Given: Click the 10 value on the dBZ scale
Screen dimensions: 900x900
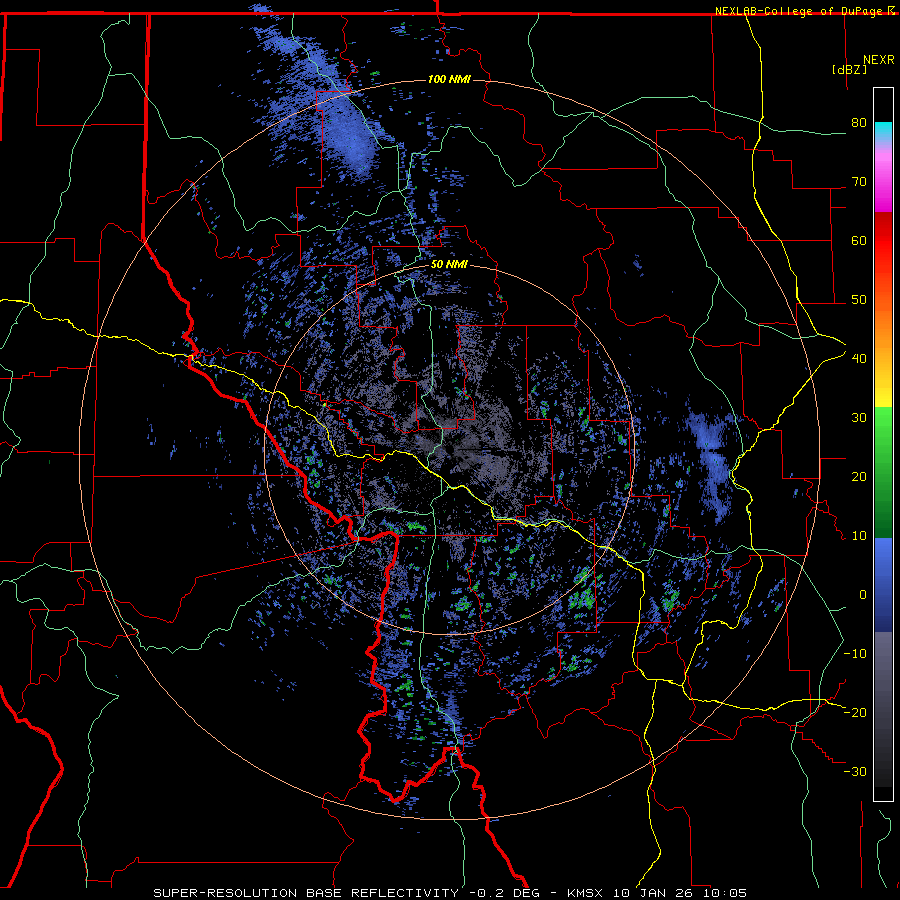Looking at the screenshot, I should tap(859, 536).
